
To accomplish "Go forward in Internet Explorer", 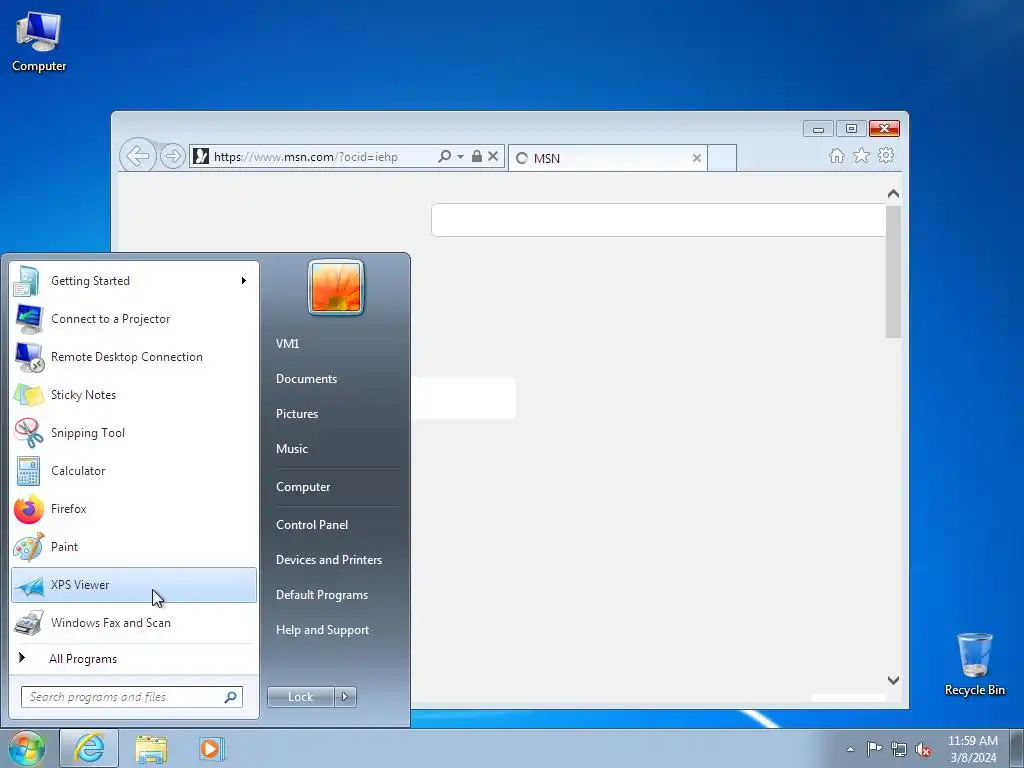I will (172, 156).
